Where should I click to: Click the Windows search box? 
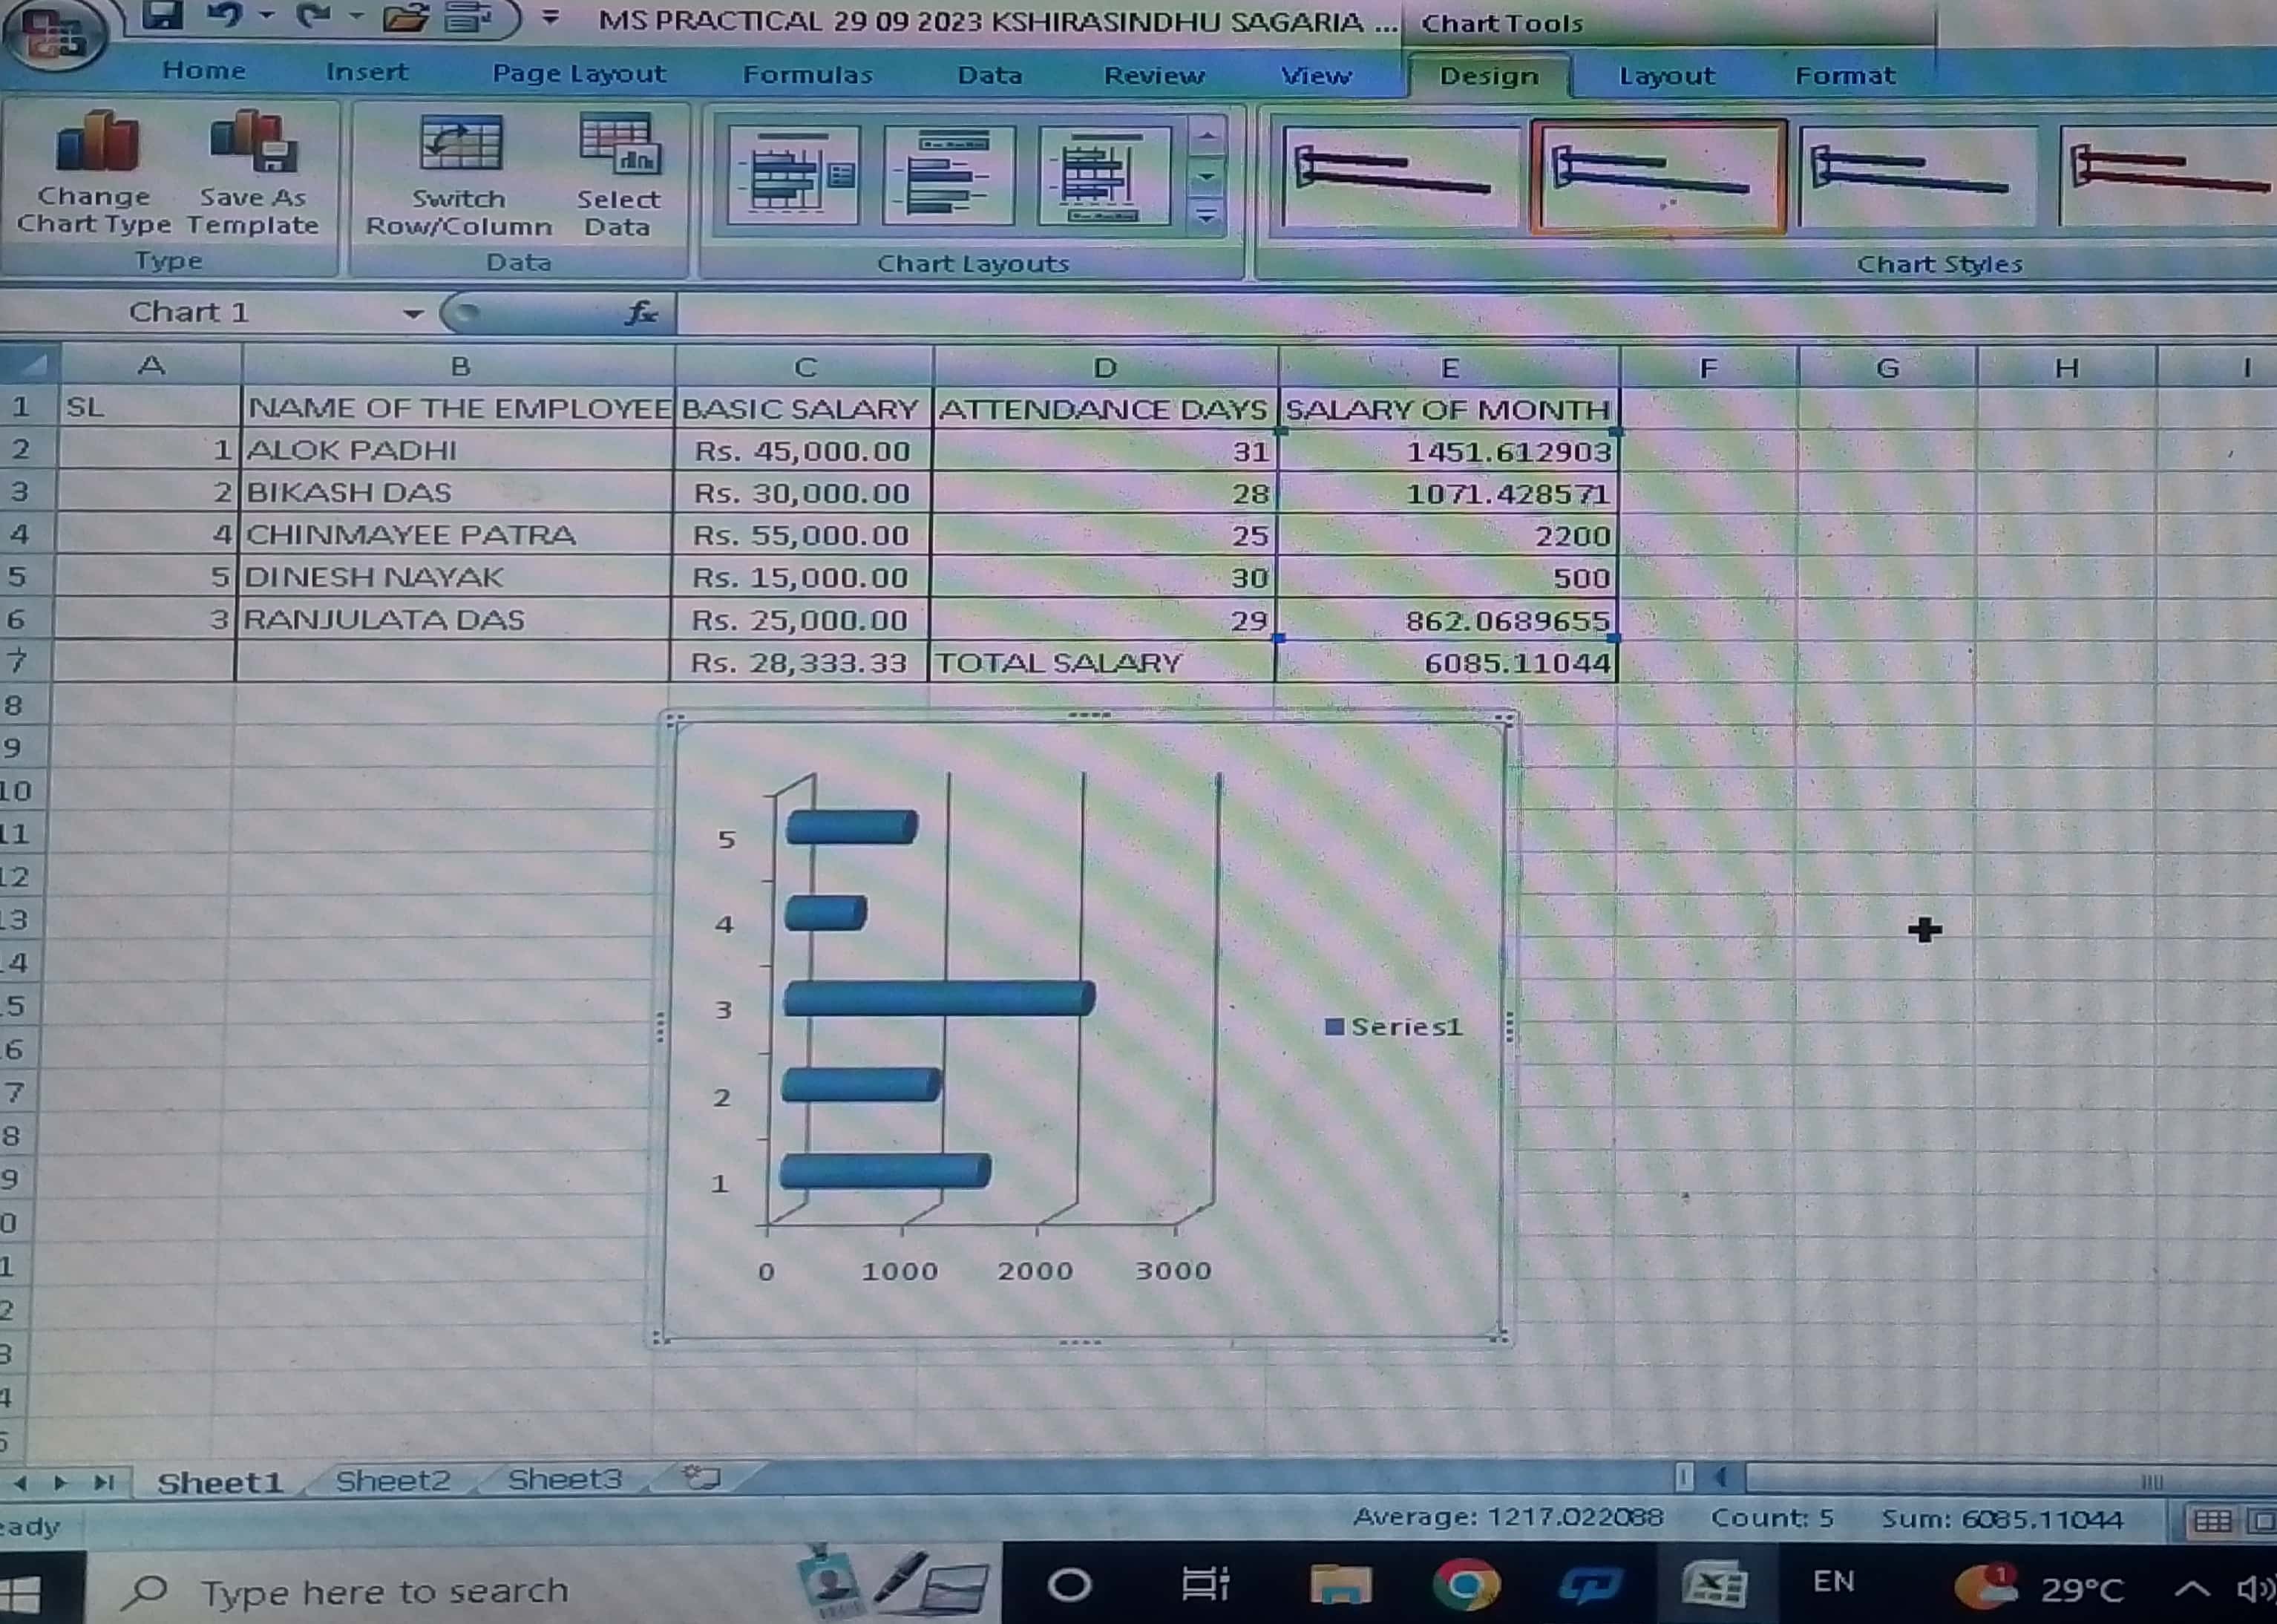(x=384, y=1590)
